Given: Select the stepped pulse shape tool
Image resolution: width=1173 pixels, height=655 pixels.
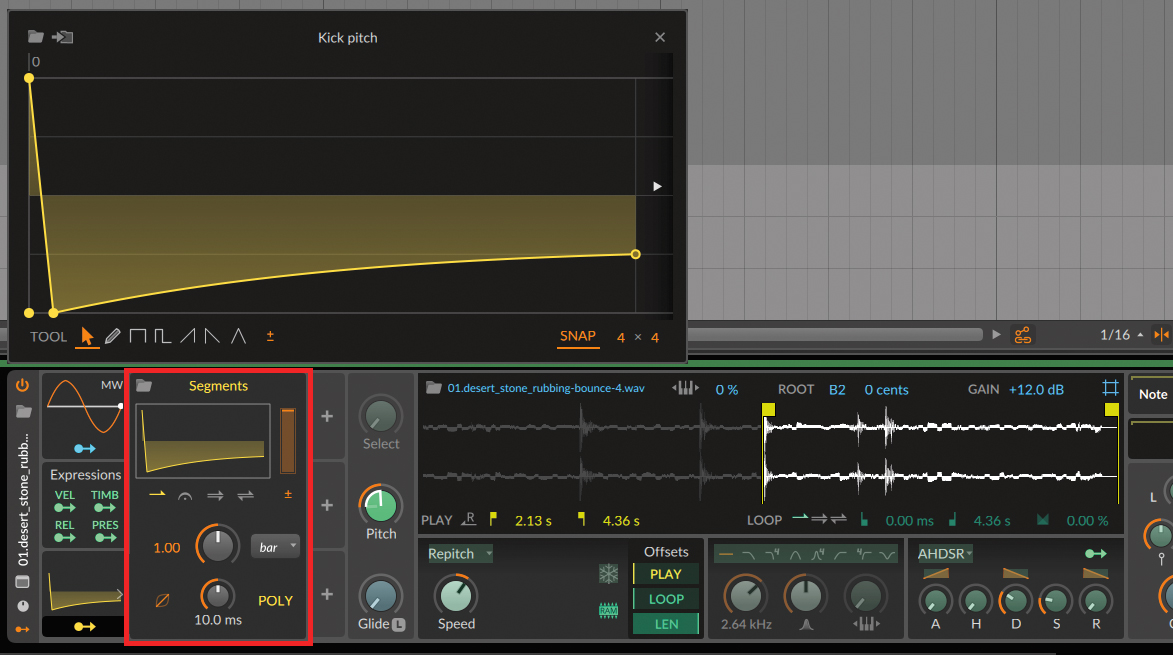Looking at the screenshot, I should pyautogui.click(x=162, y=336).
